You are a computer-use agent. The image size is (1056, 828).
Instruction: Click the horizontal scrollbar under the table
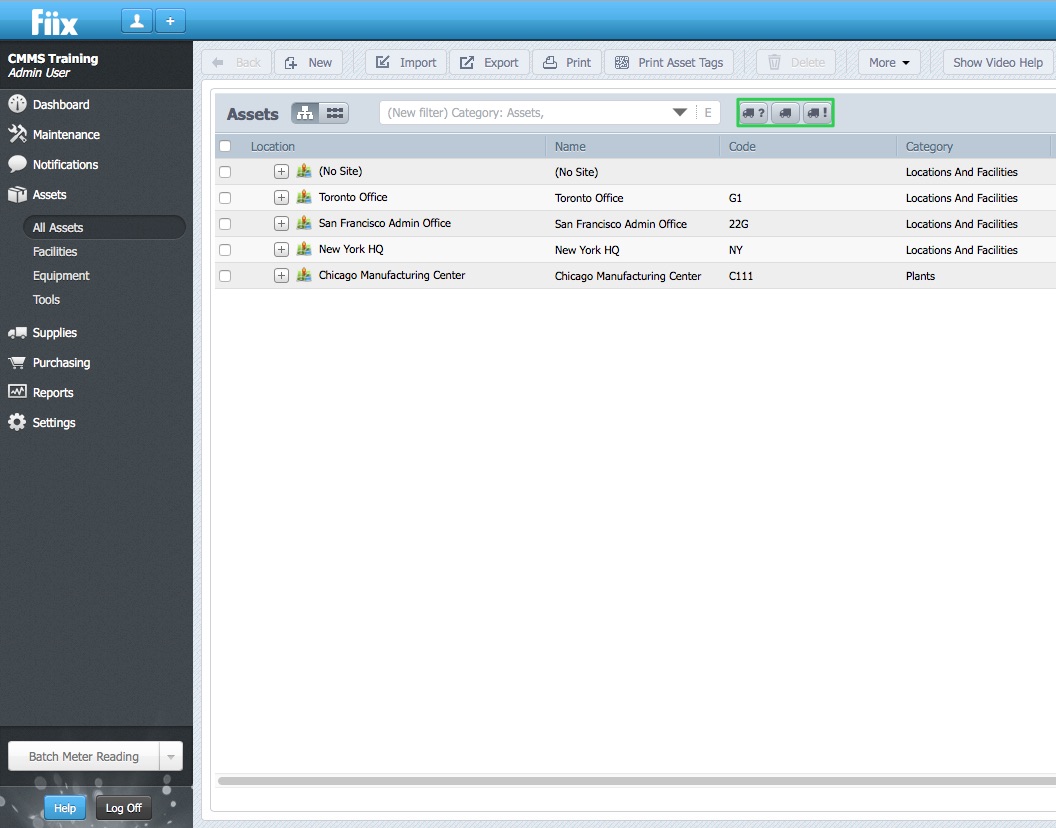635,780
